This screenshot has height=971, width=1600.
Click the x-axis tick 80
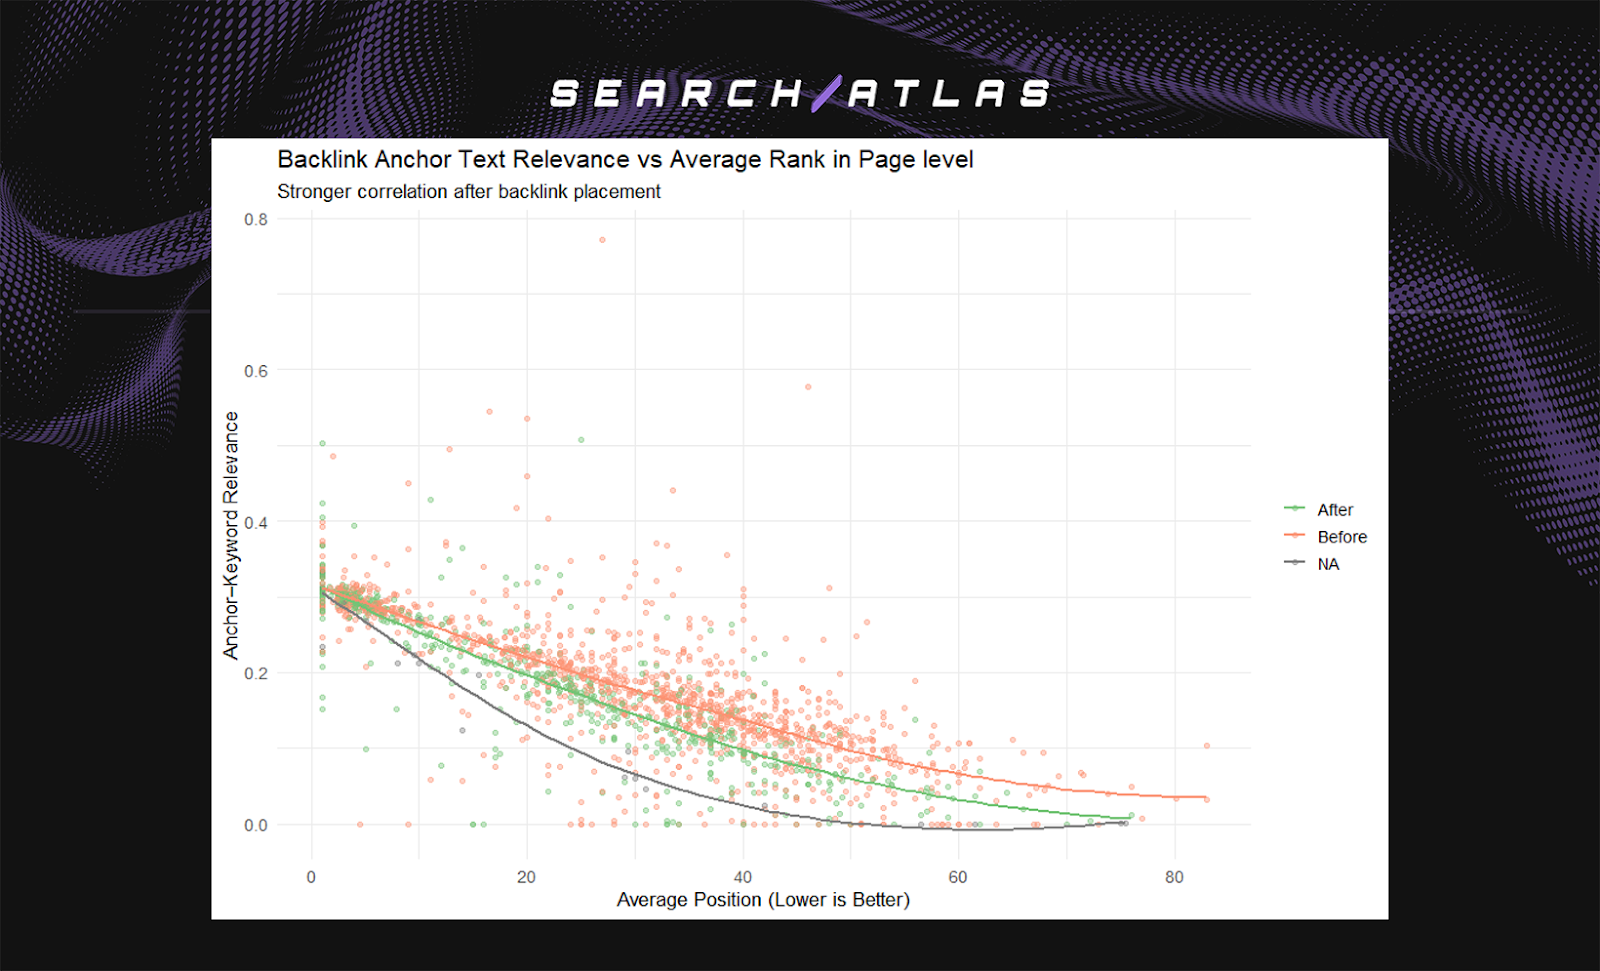click(1174, 877)
